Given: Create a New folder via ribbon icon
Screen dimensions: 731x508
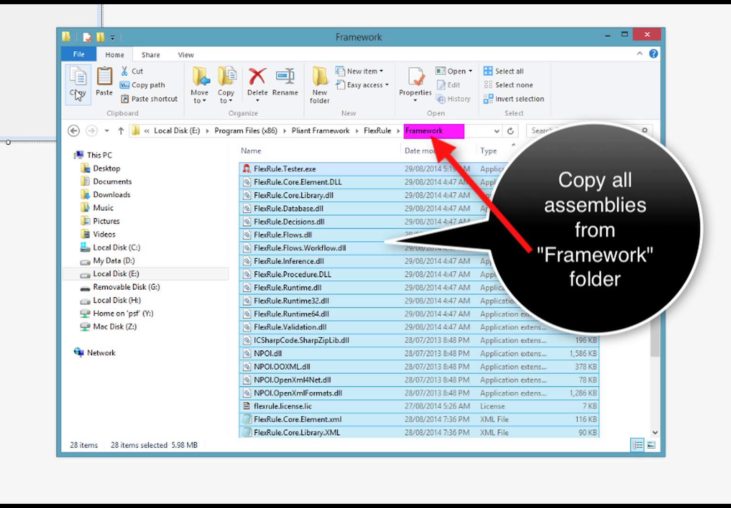Looking at the screenshot, I should 320,80.
